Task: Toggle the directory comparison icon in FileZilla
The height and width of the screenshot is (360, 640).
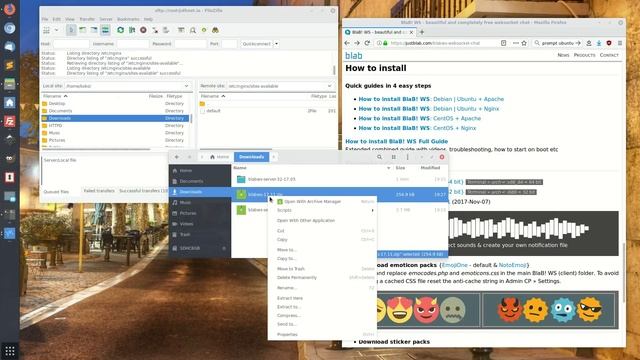Action: coord(193,30)
